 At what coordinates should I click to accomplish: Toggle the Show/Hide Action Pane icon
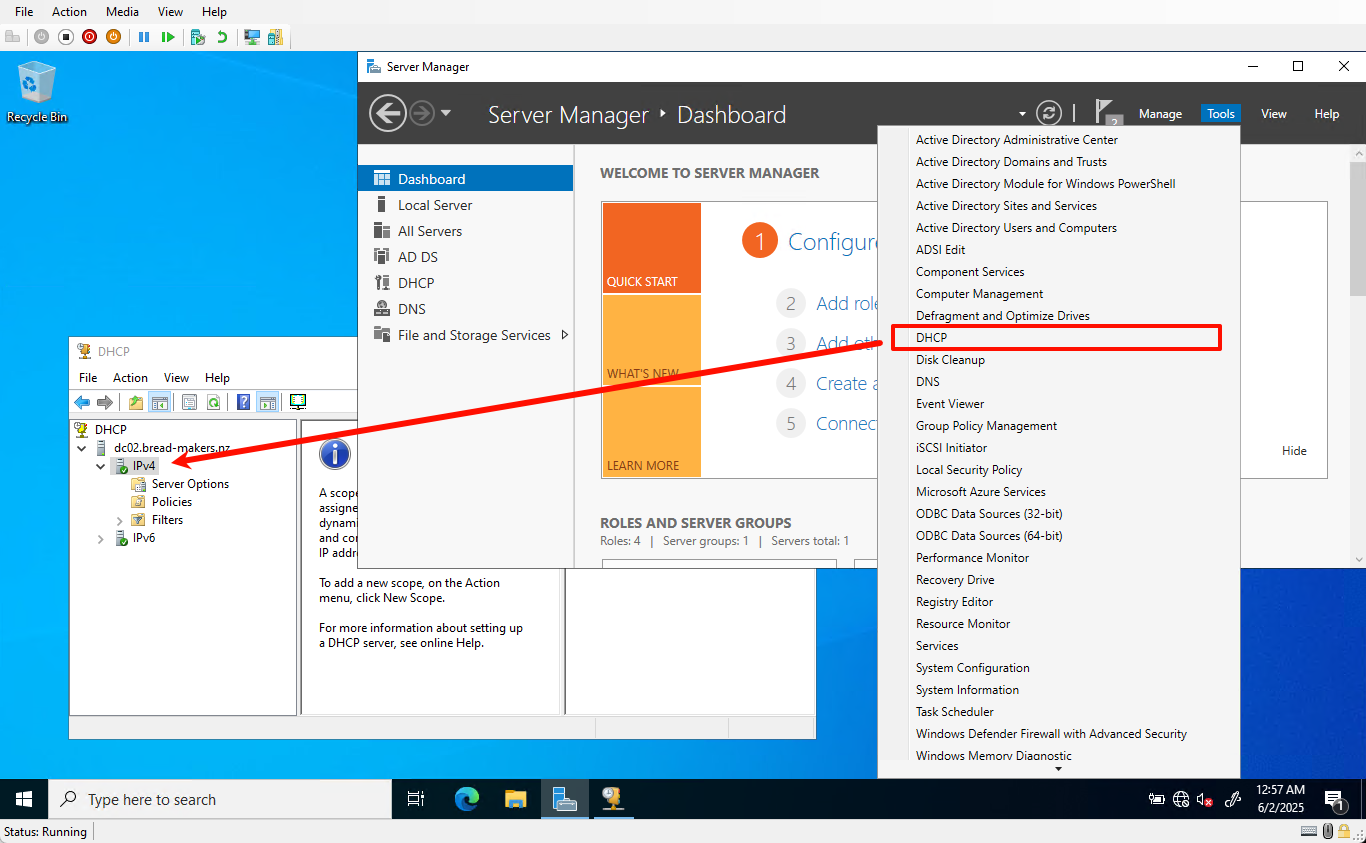tap(267, 402)
